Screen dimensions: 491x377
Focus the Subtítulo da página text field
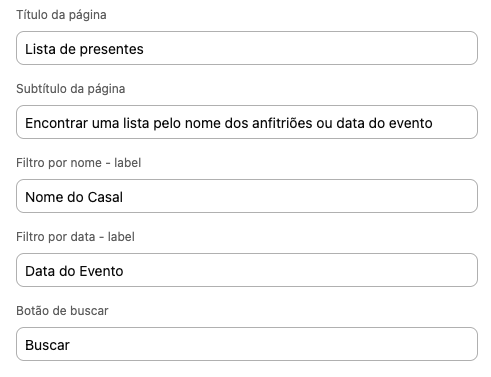coord(247,122)
